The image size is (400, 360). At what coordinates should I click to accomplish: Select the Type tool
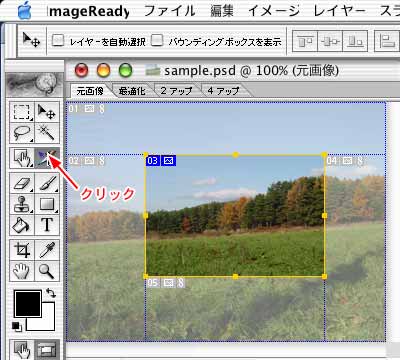click(47, 225)
